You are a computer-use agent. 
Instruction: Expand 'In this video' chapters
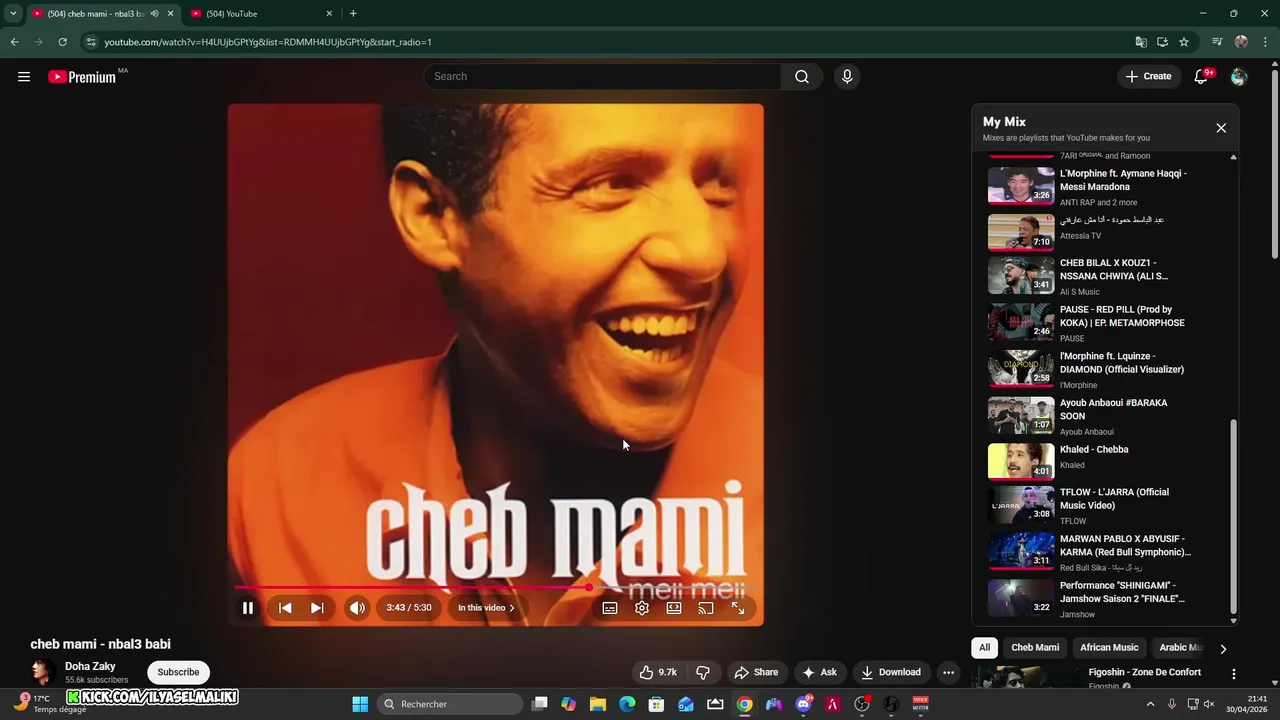pos(486,608)
